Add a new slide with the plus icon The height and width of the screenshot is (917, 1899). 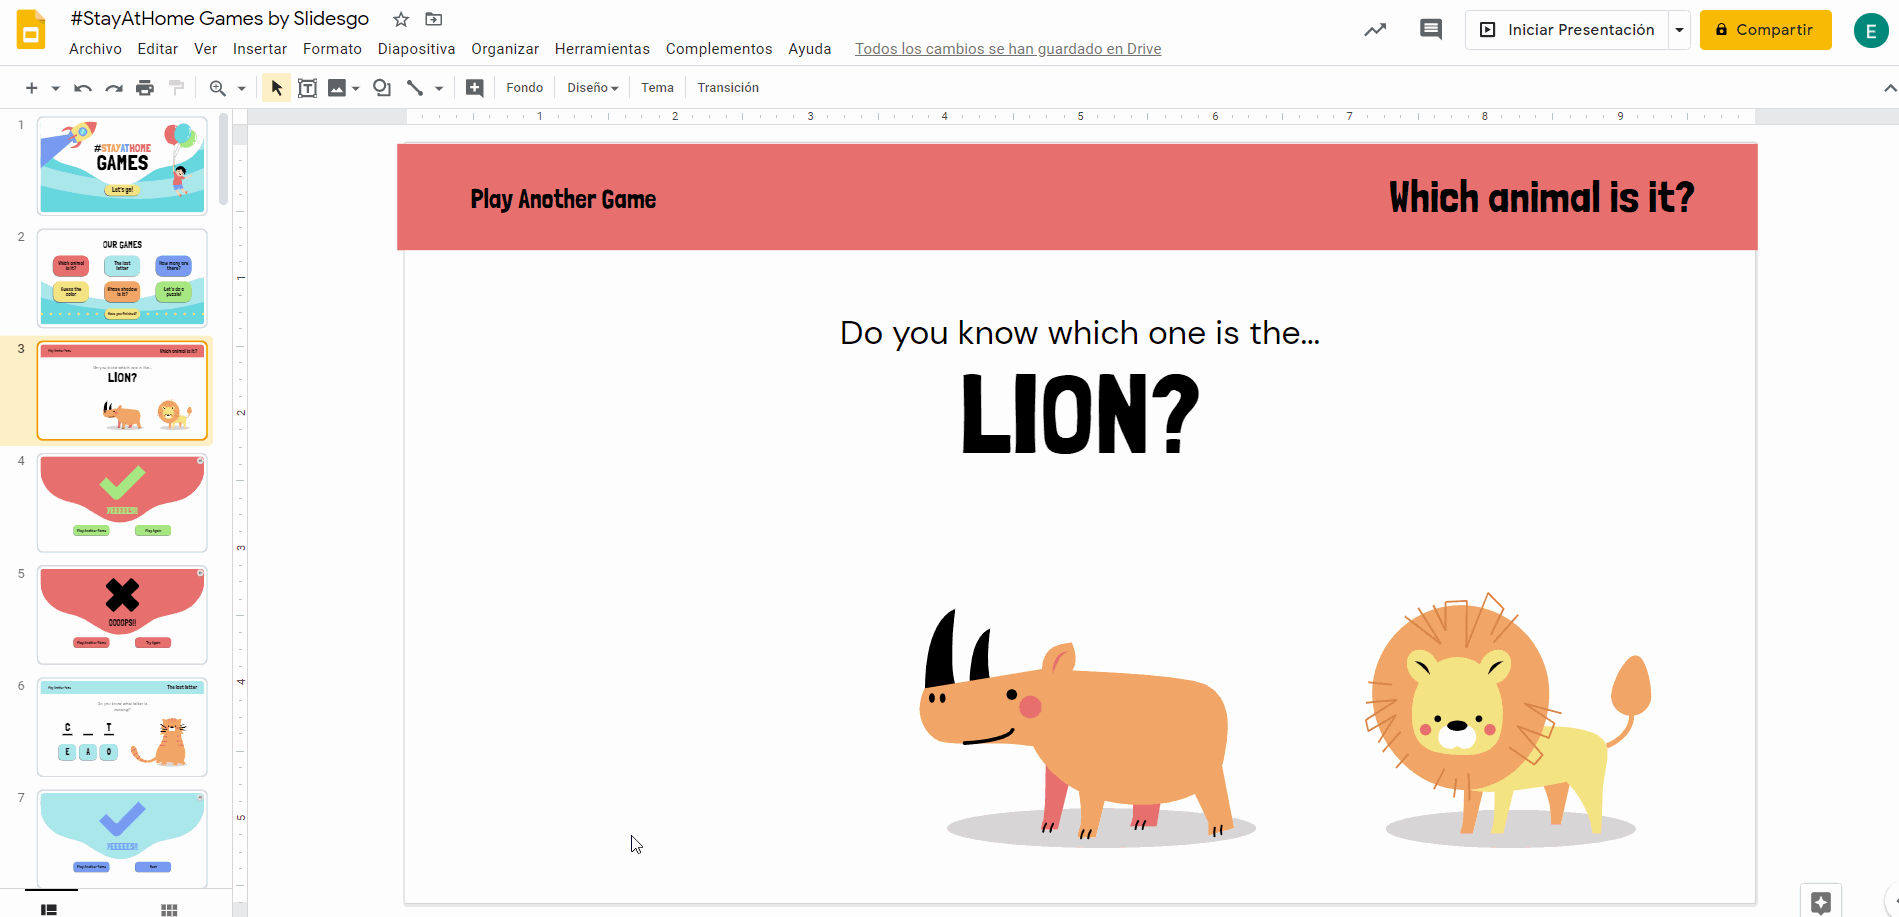point(32,88)
